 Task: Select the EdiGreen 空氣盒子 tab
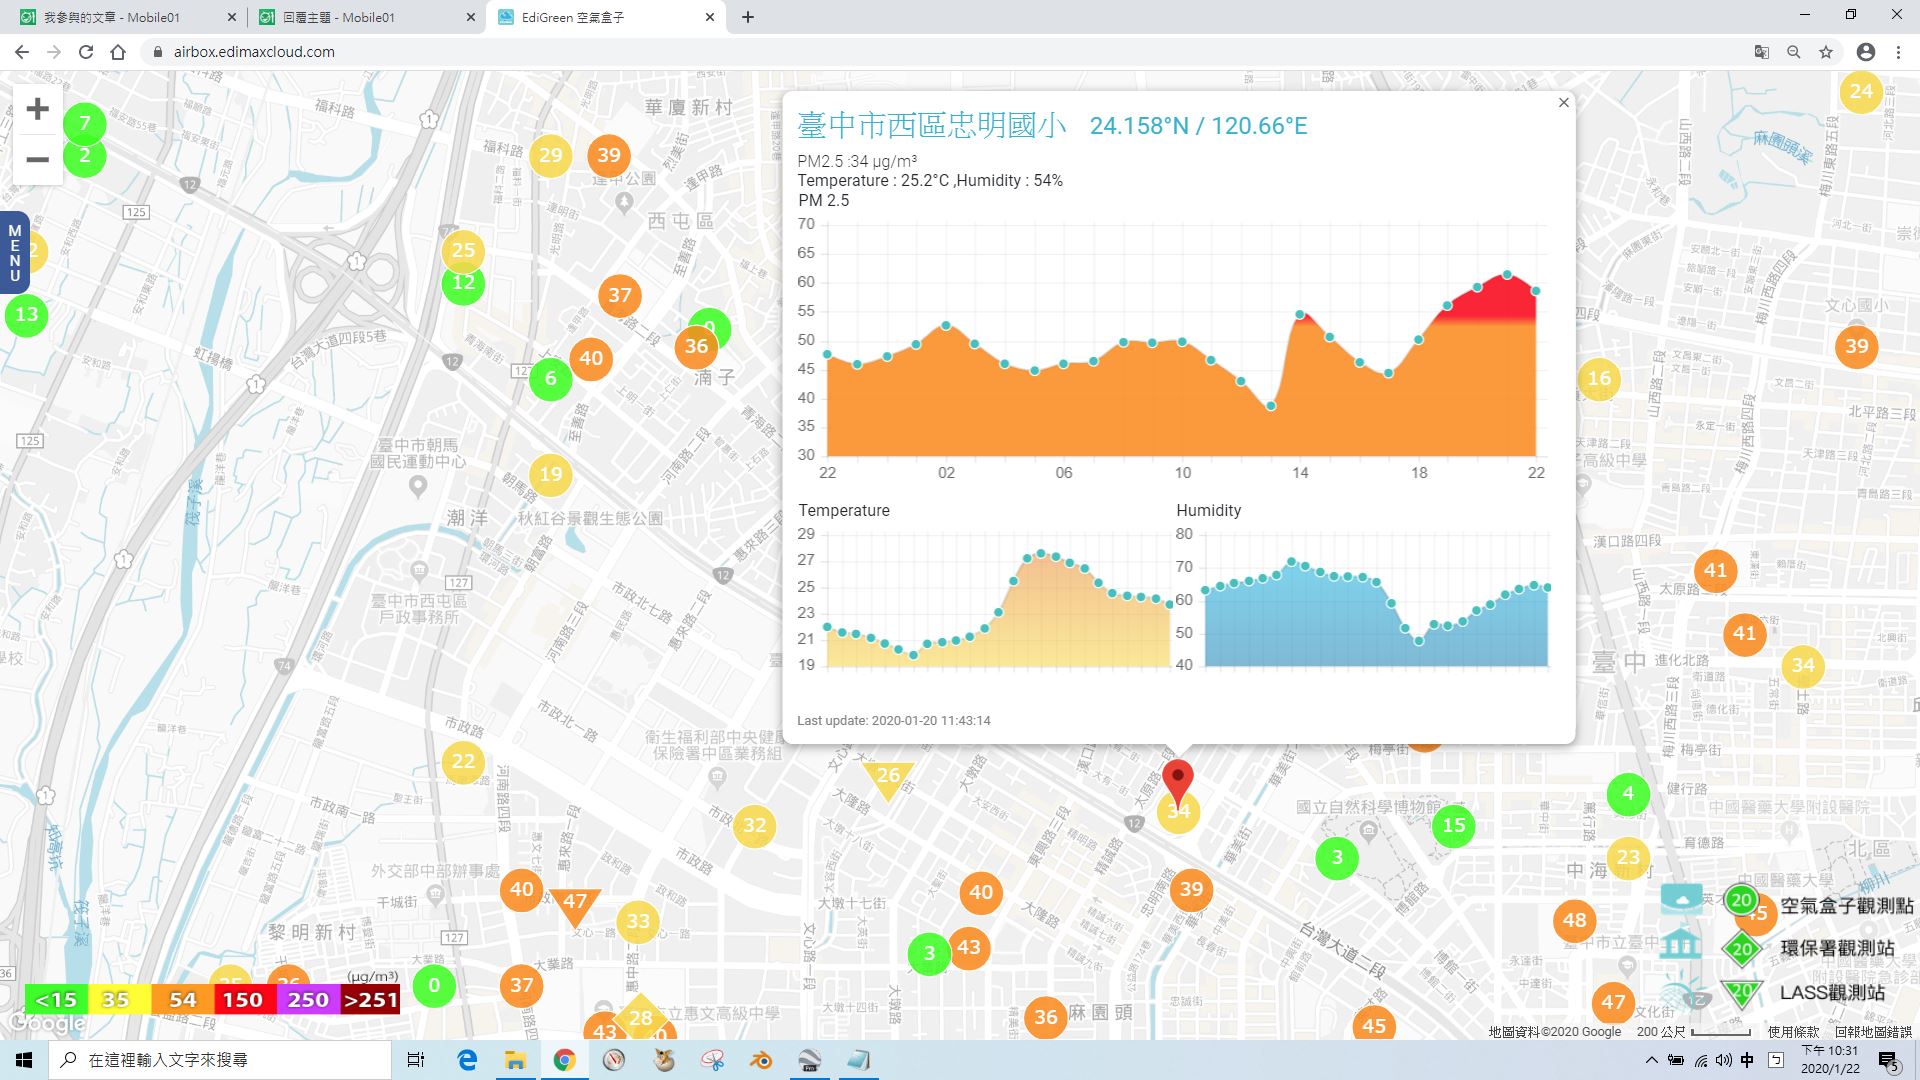point(606,17)
